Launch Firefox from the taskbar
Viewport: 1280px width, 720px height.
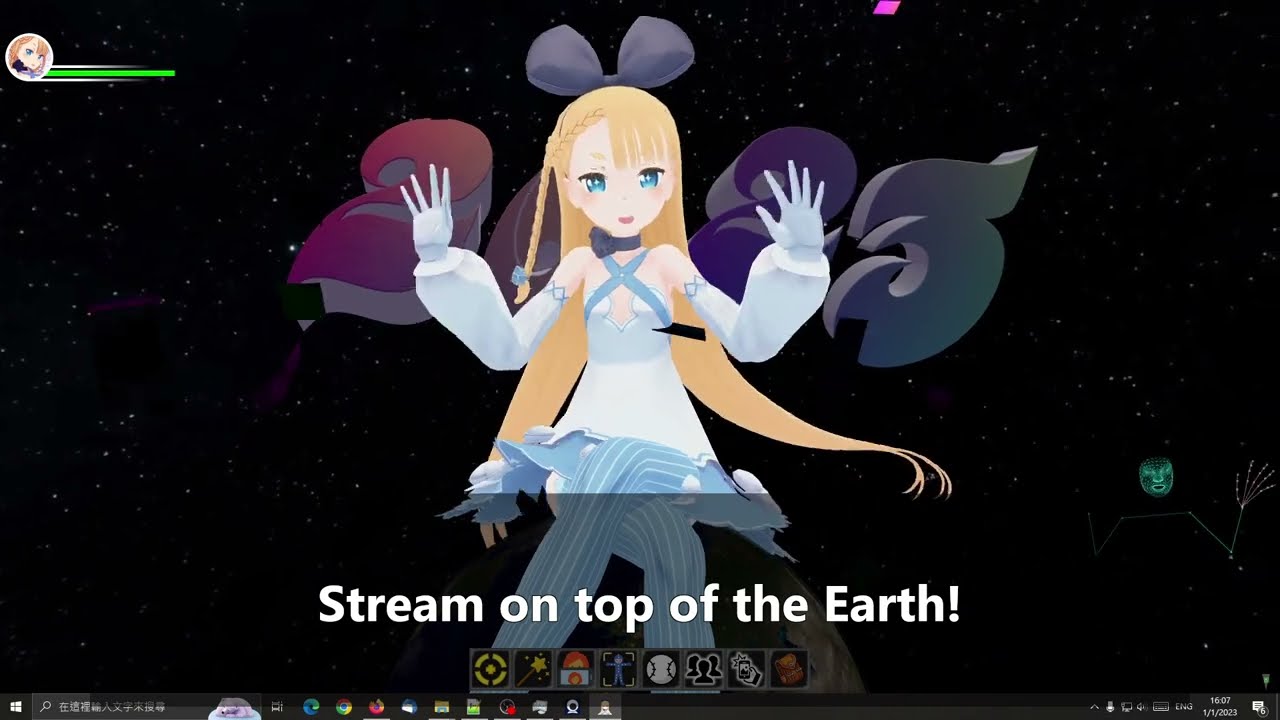[376, 707]
